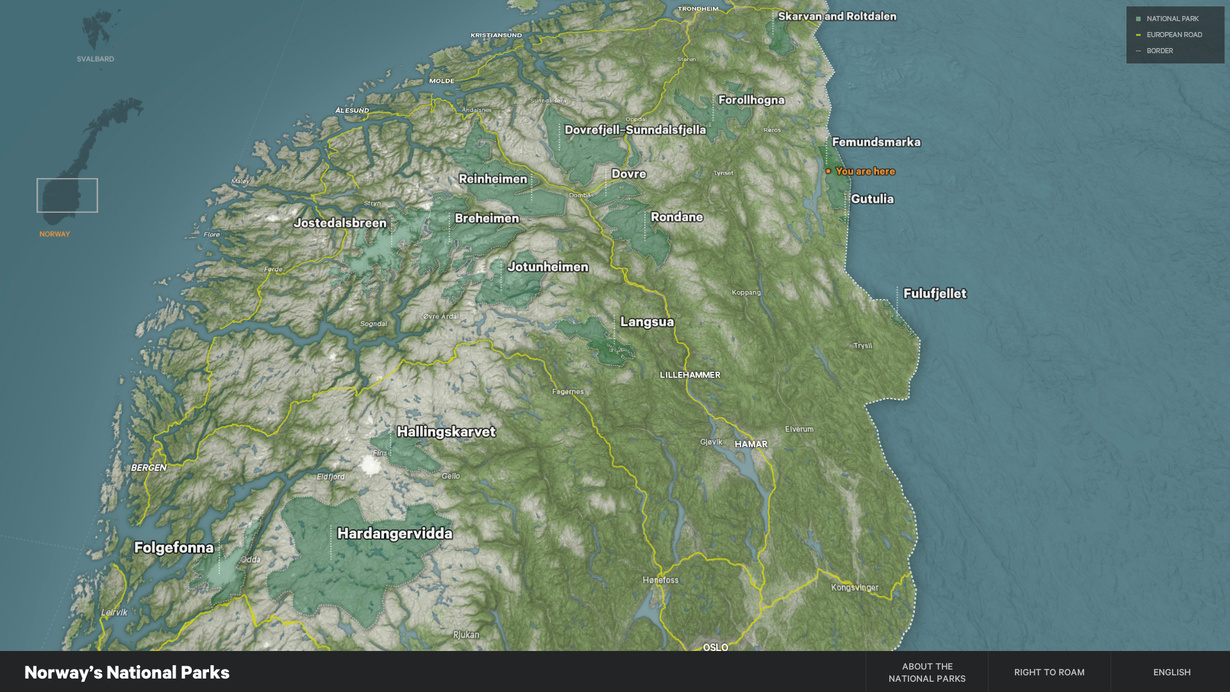This screenshot has height=692, width=1230.
Task: Click the Femundsmarka park label
Action: click(x=876, y=142)
